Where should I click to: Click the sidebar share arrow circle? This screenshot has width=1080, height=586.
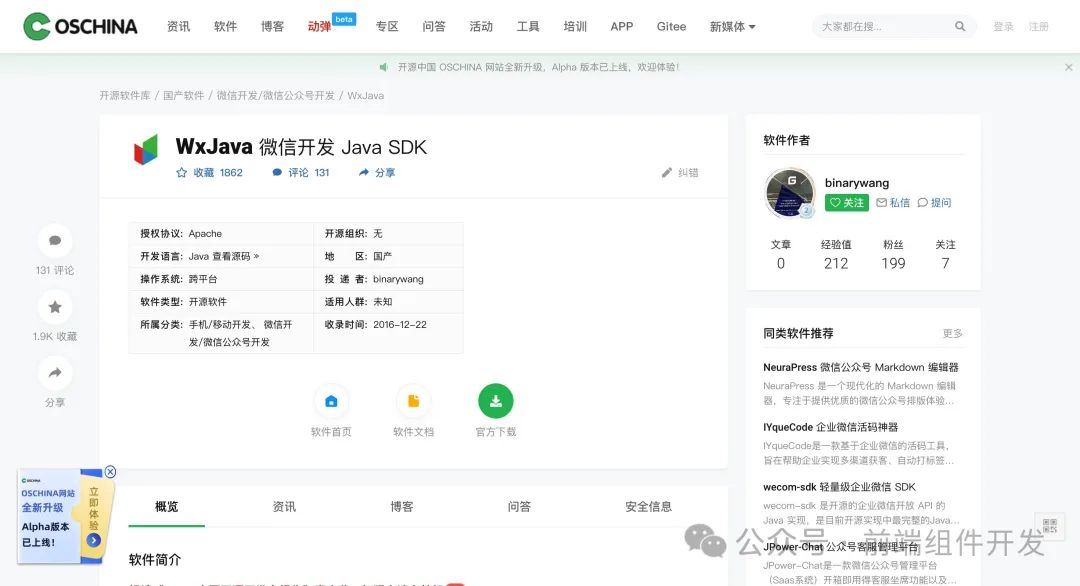[55, 373]
